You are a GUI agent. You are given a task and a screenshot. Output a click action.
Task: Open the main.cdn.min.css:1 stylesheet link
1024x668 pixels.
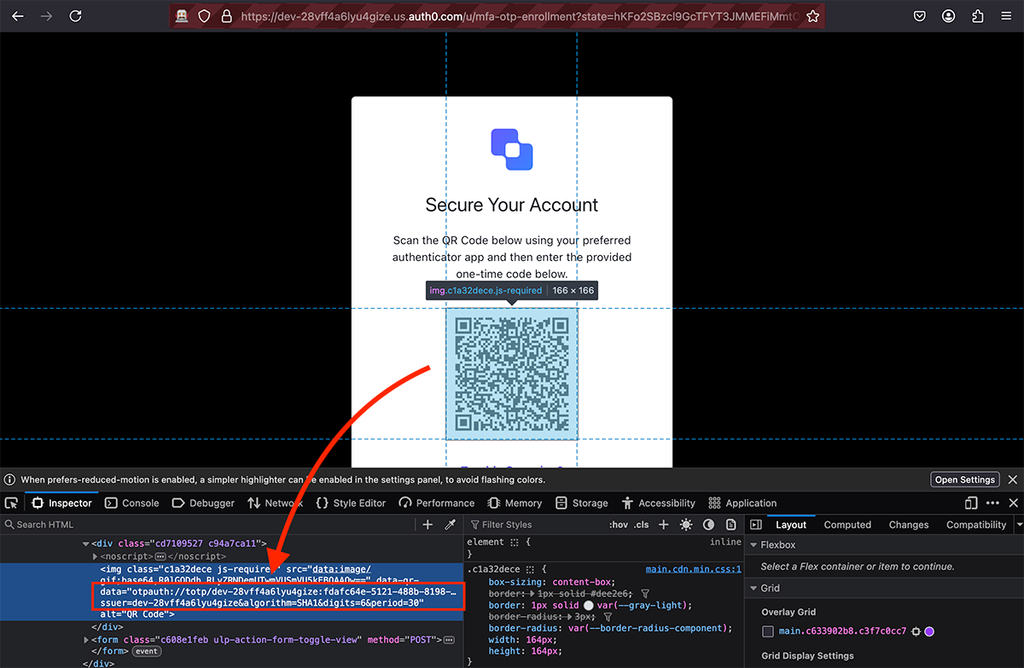[x=693, y=569]
